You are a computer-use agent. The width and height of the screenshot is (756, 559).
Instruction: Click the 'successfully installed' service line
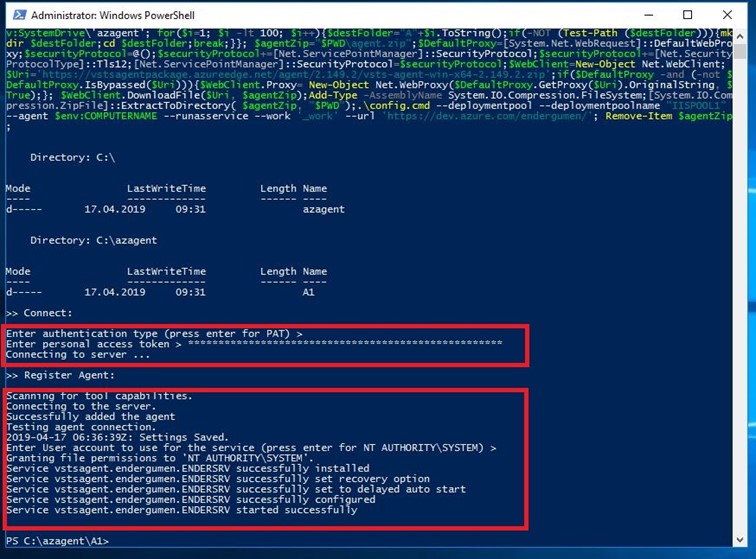tap(188, 468)
